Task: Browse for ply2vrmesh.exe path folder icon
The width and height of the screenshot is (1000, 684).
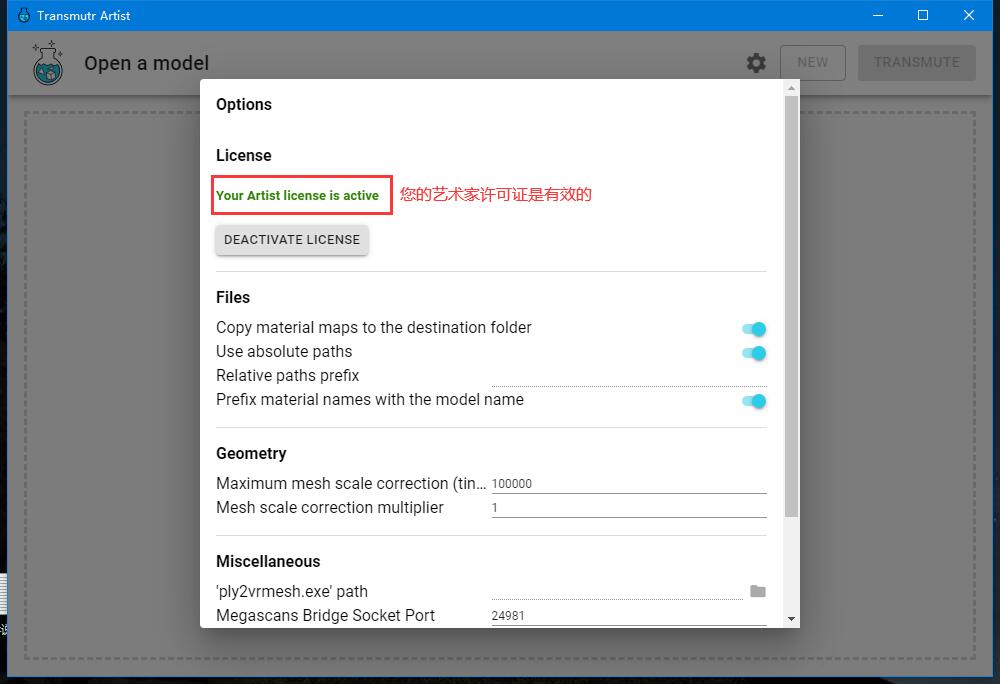Action: 758,591
